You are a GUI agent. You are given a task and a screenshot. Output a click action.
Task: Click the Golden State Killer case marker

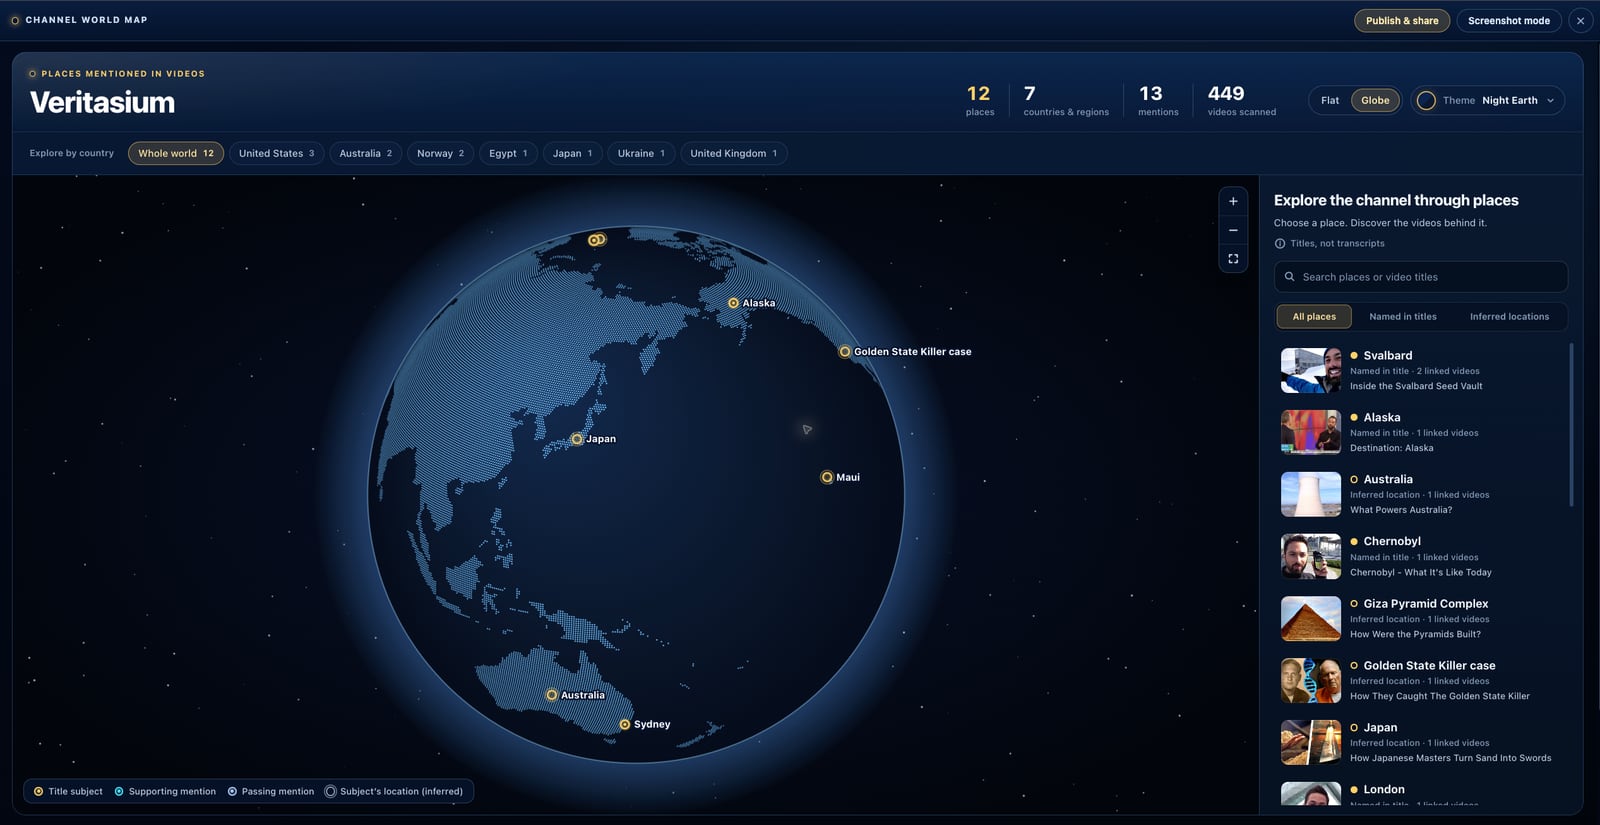pyautogui.click(x=845, y=352)
